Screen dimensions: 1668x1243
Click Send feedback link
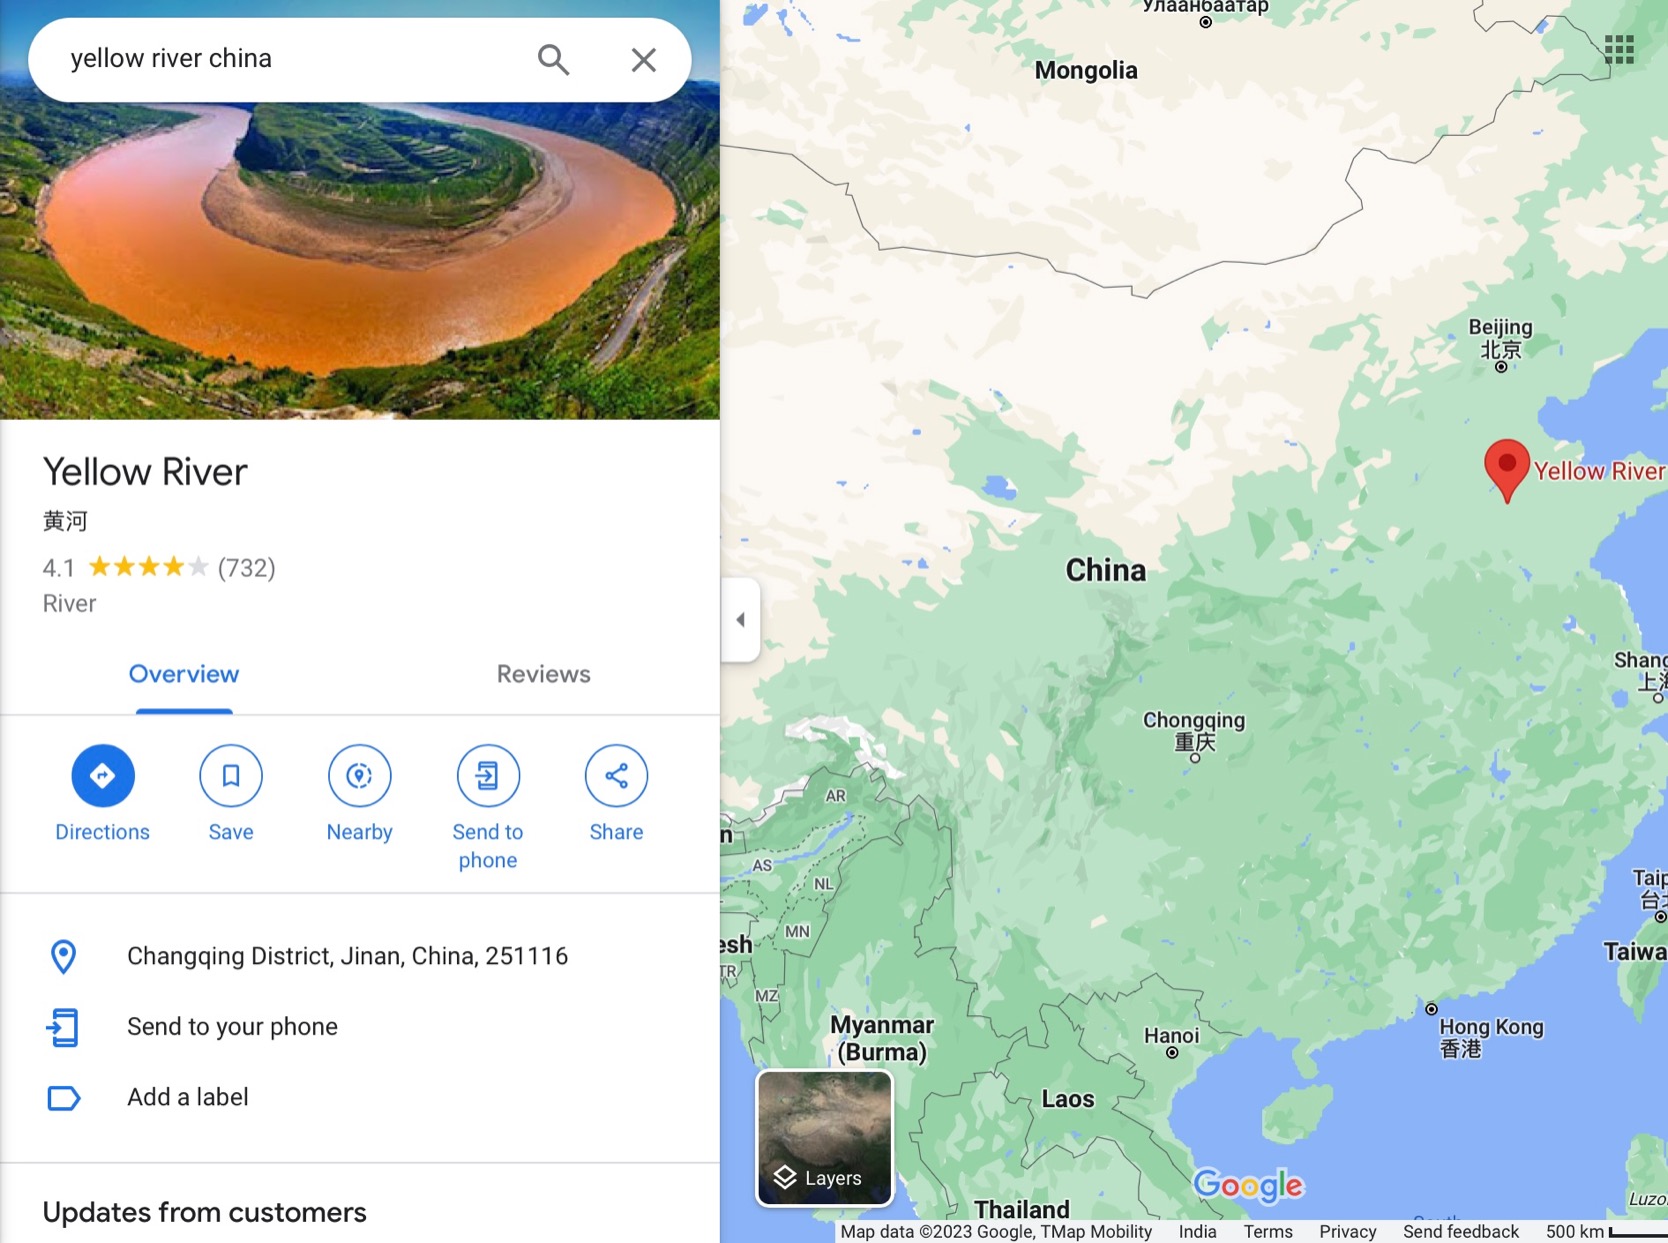(1460, 1231)
